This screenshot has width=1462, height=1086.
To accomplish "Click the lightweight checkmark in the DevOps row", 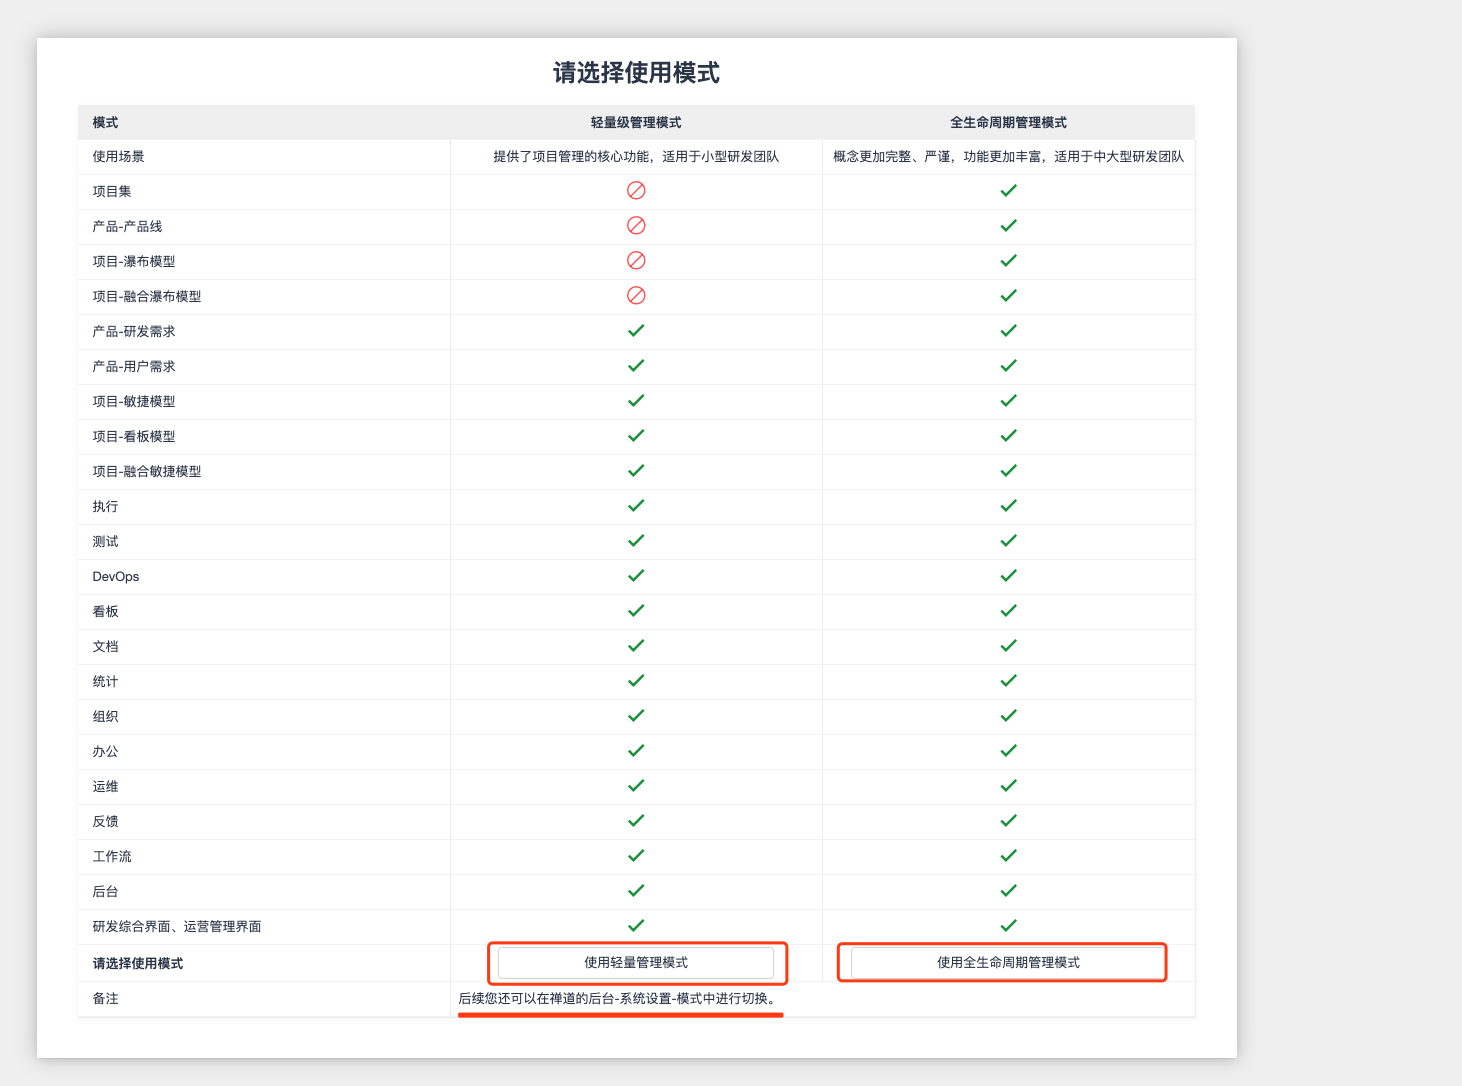I will (x=636, y=575).
